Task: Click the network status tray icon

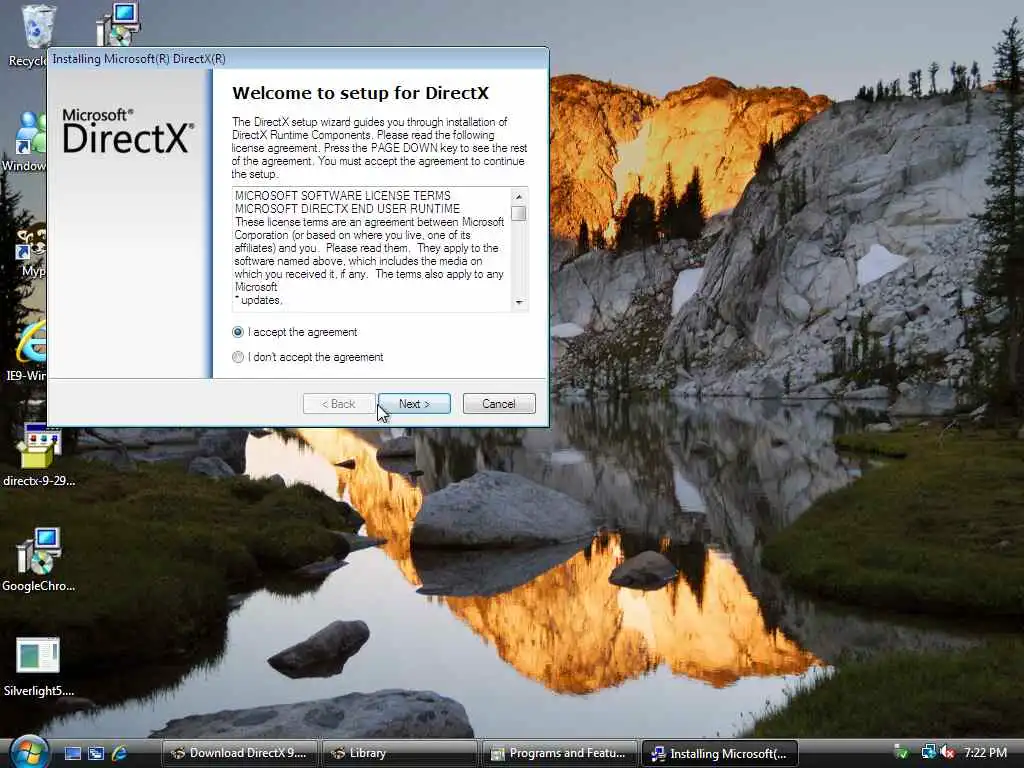Action: pyautogui.click(x=928, y=752)
